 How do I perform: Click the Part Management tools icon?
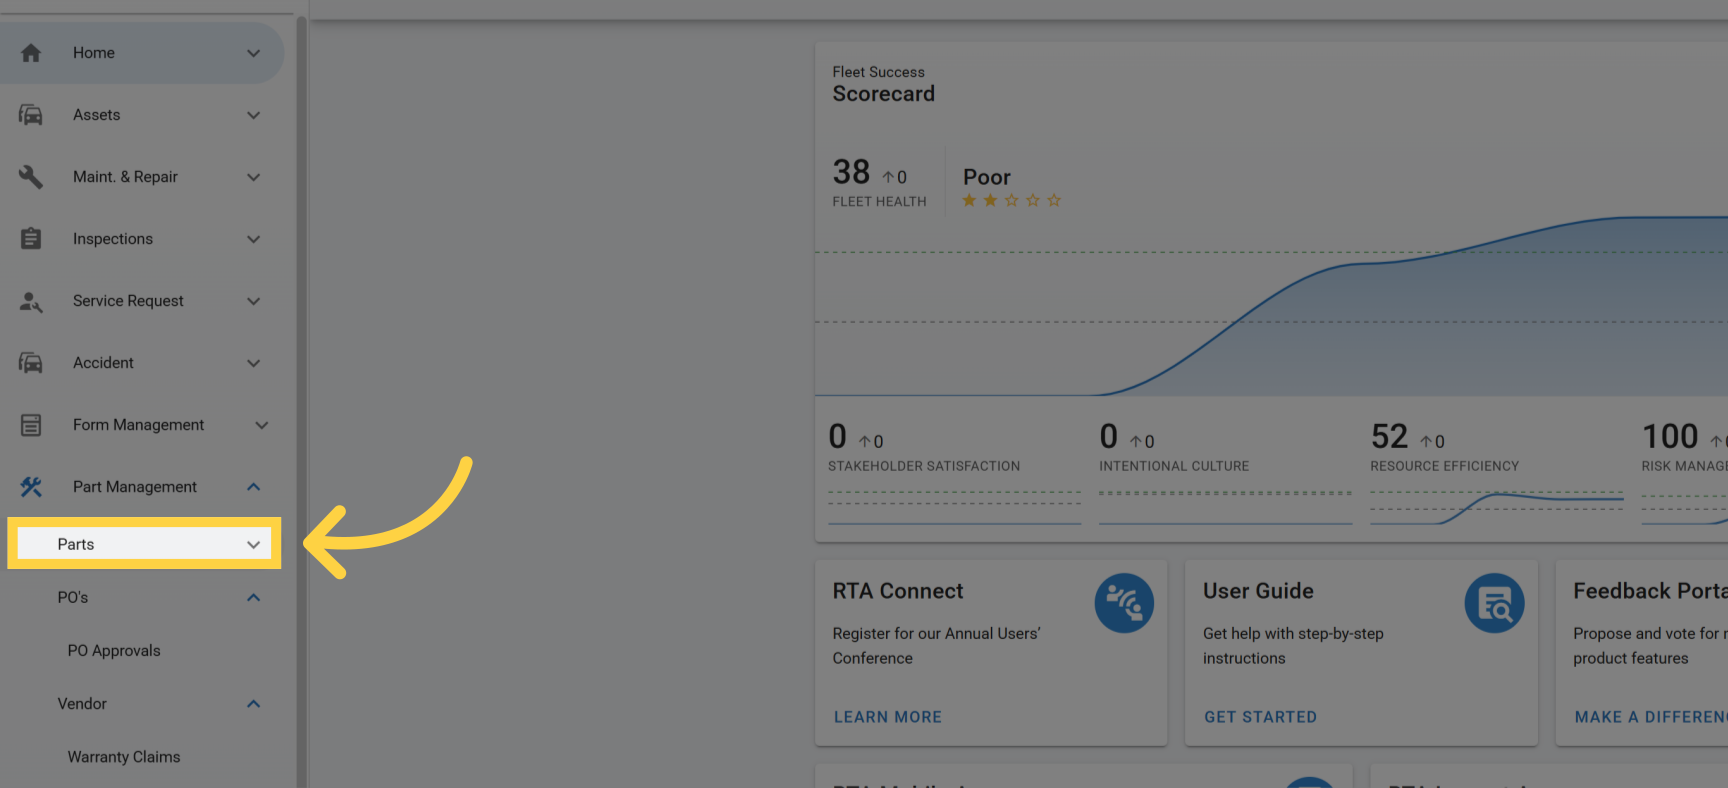pos(31,487)
